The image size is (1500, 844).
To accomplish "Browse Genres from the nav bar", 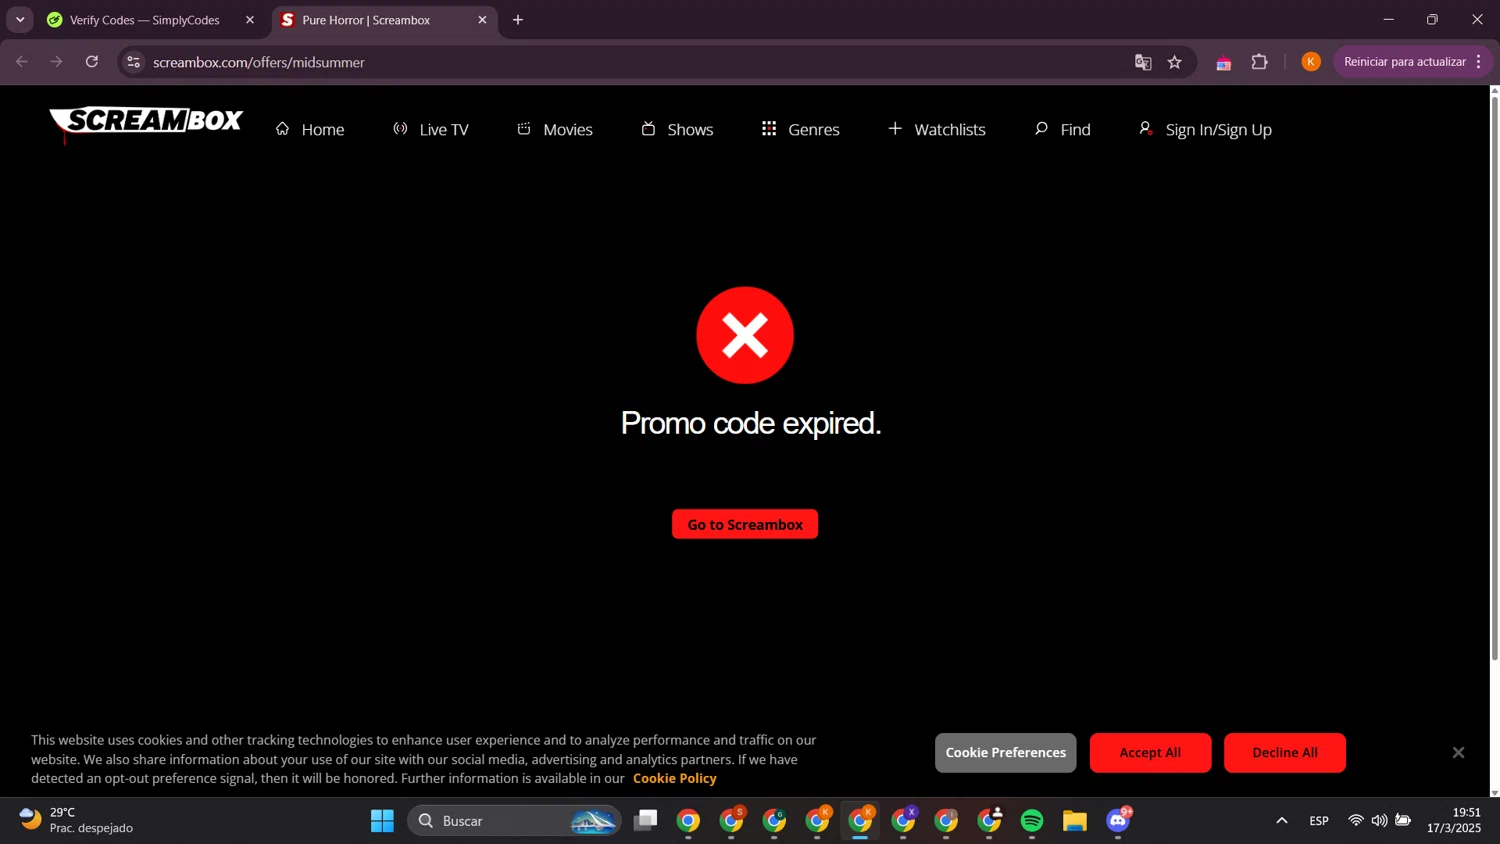I will pos(800,129).
